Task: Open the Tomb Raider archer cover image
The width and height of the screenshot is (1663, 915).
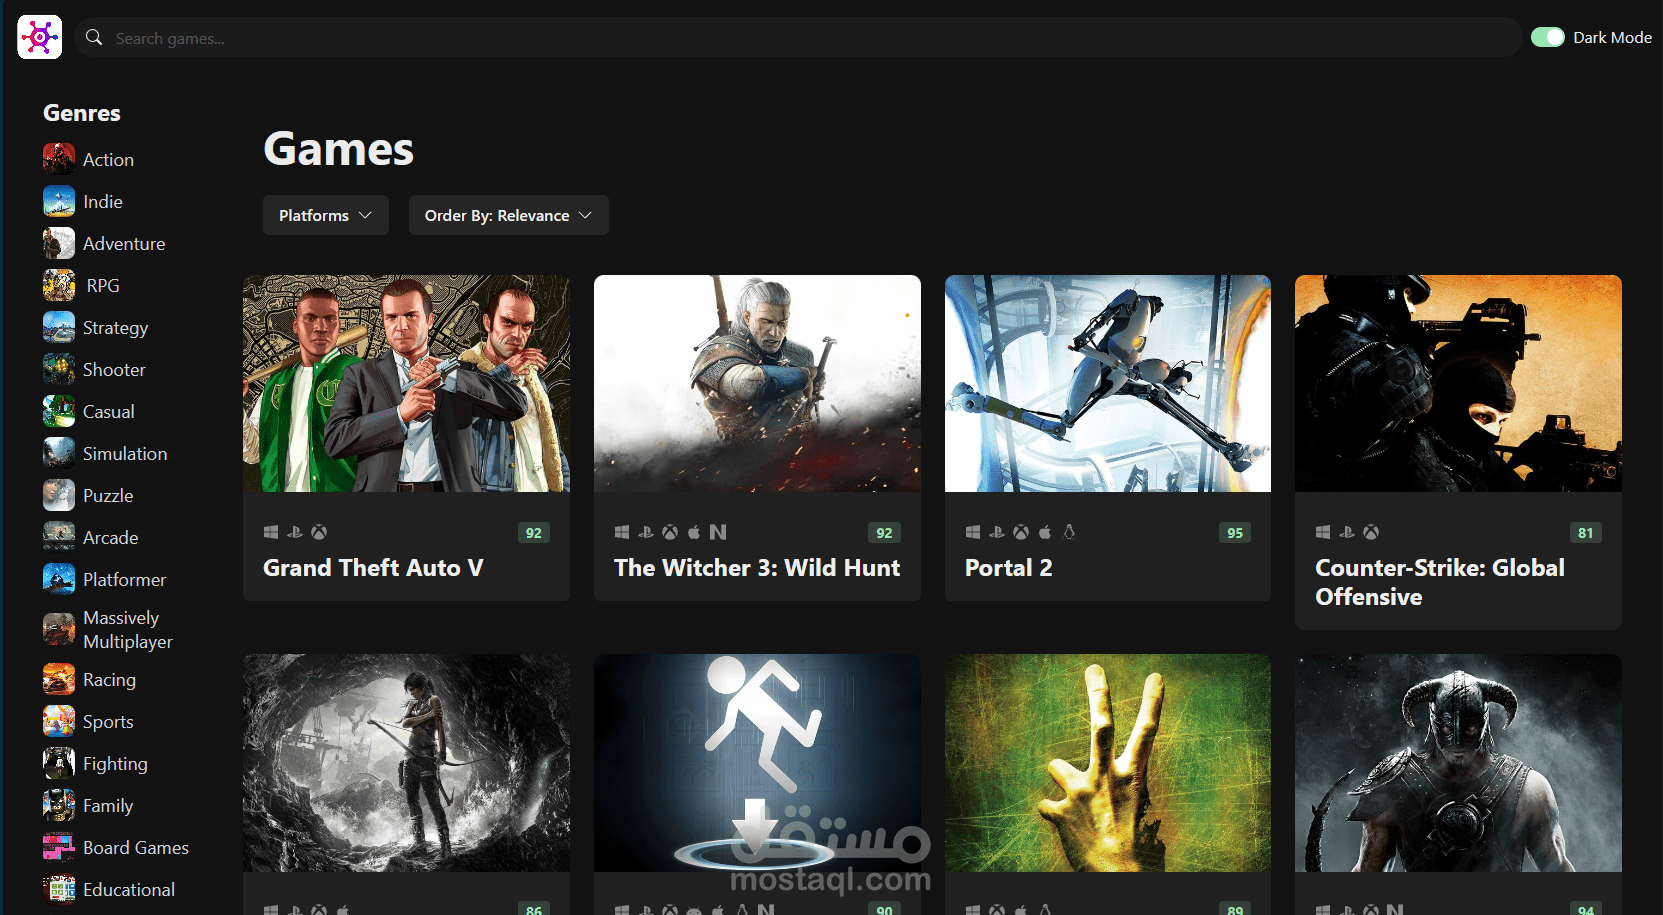Action: (406, 763)
